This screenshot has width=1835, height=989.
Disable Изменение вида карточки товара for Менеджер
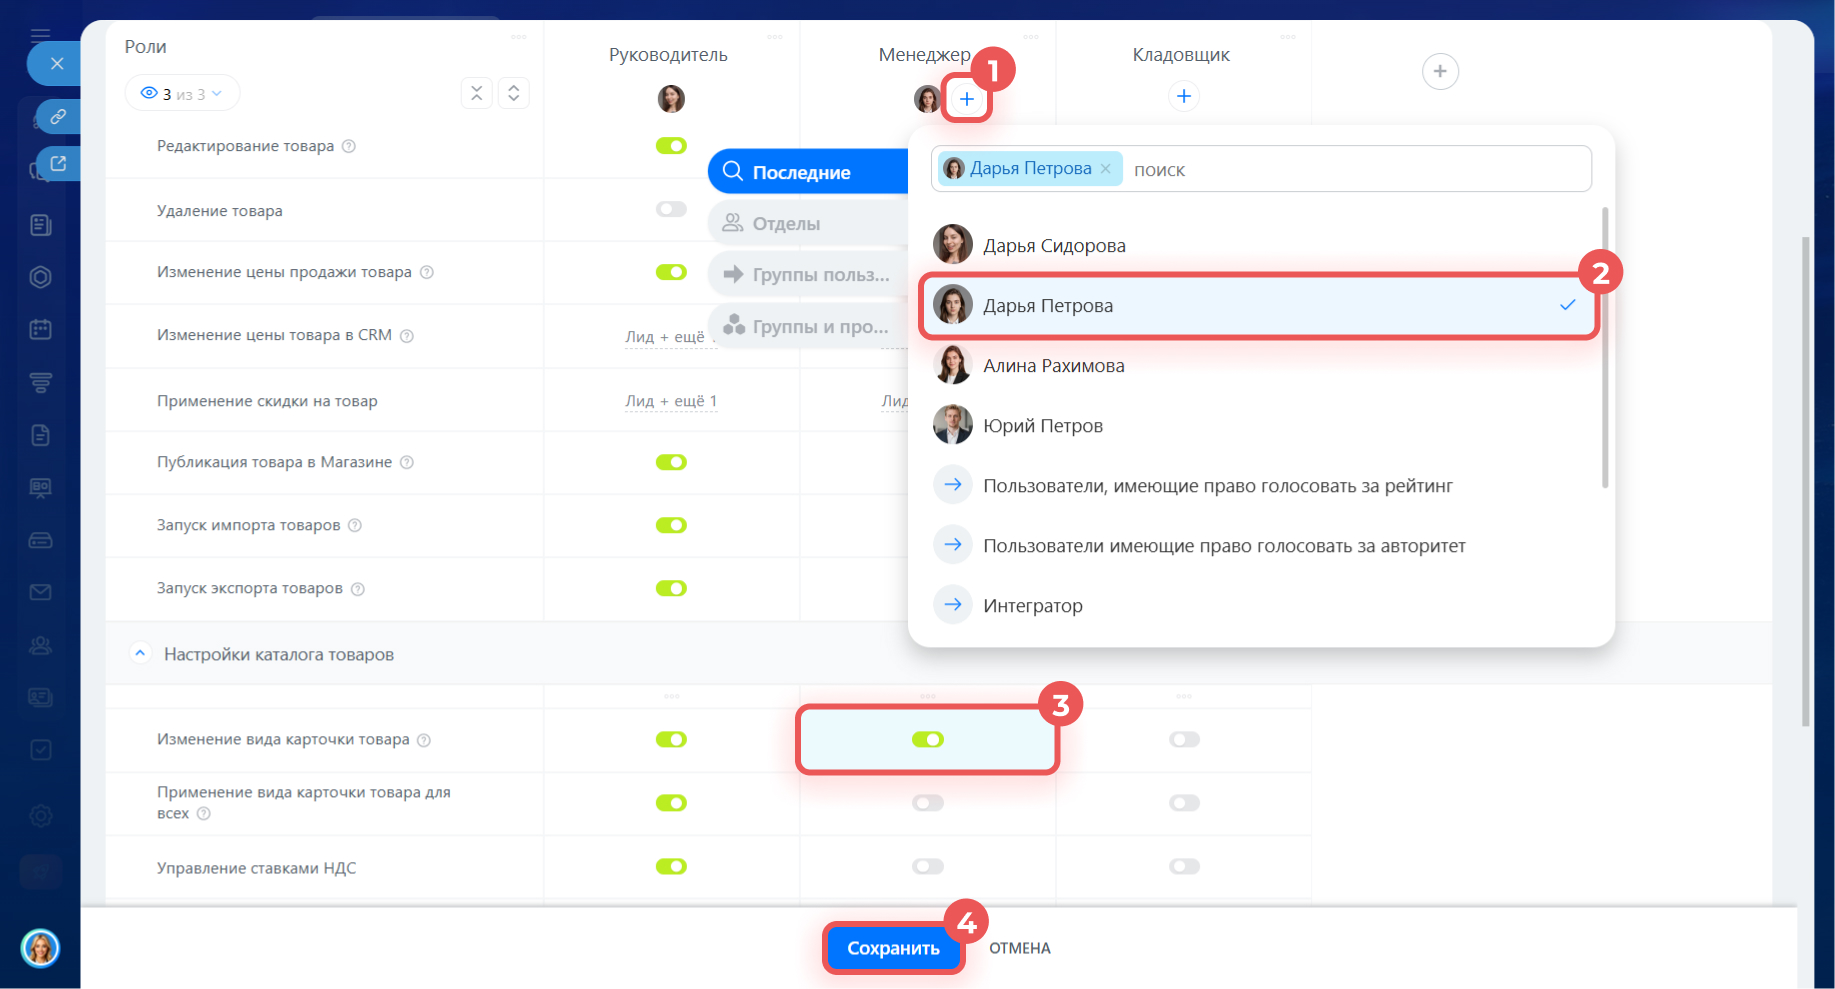pyautogui.click(x=927, y=740)
